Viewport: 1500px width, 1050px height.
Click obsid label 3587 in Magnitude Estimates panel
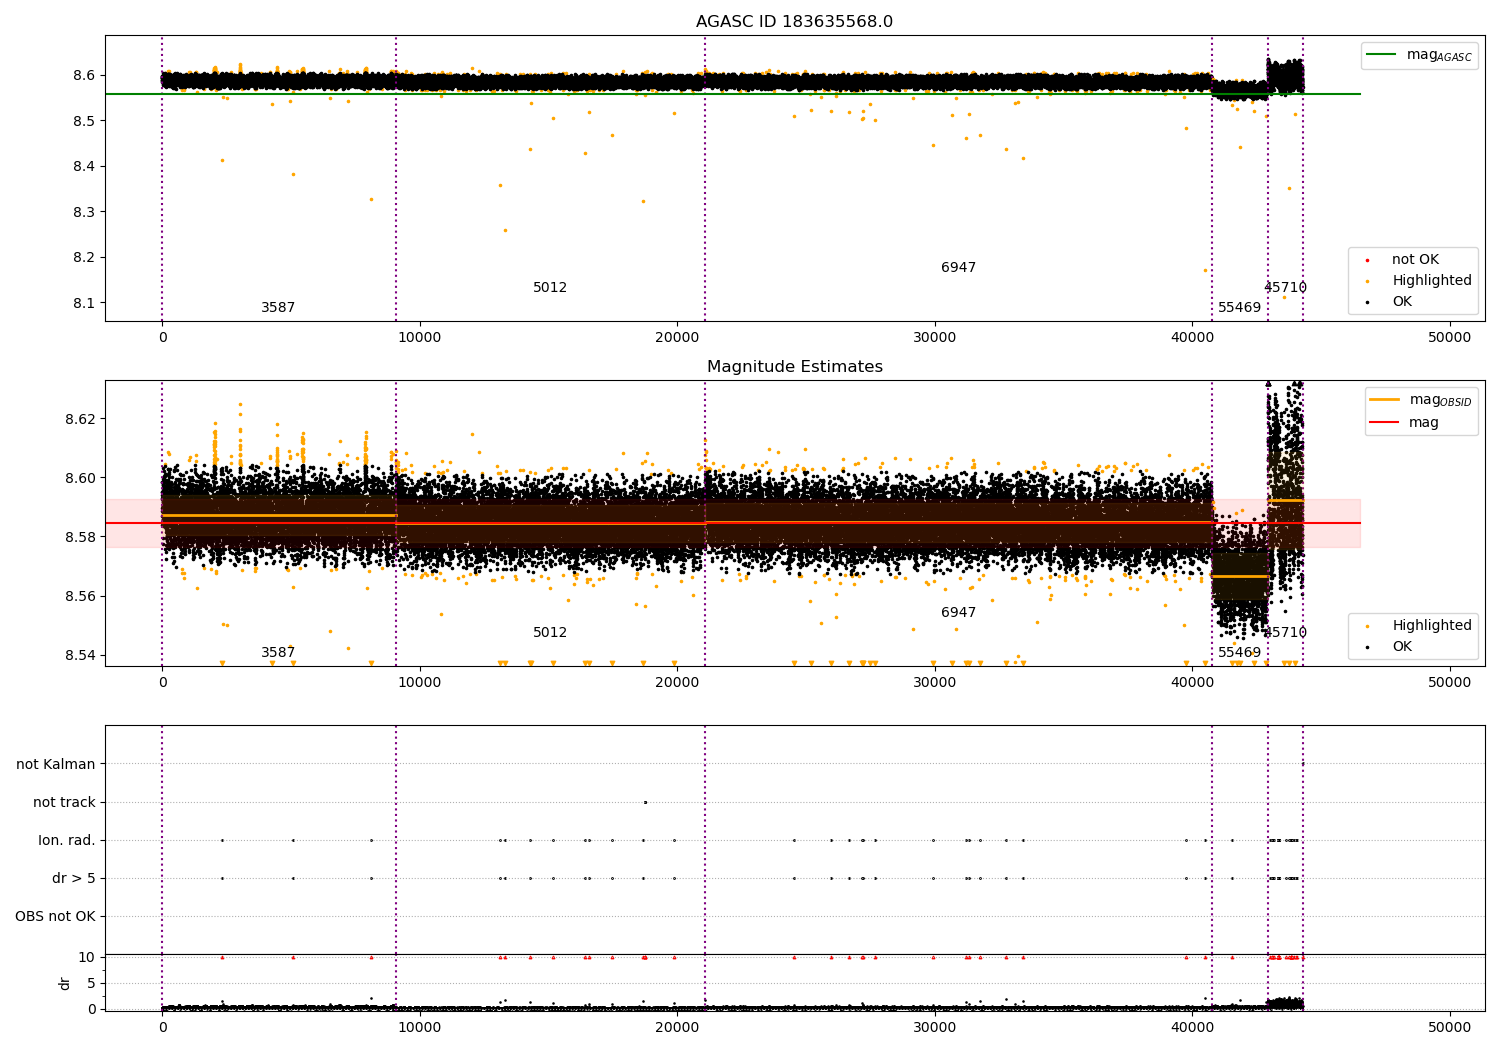(278, 653)
